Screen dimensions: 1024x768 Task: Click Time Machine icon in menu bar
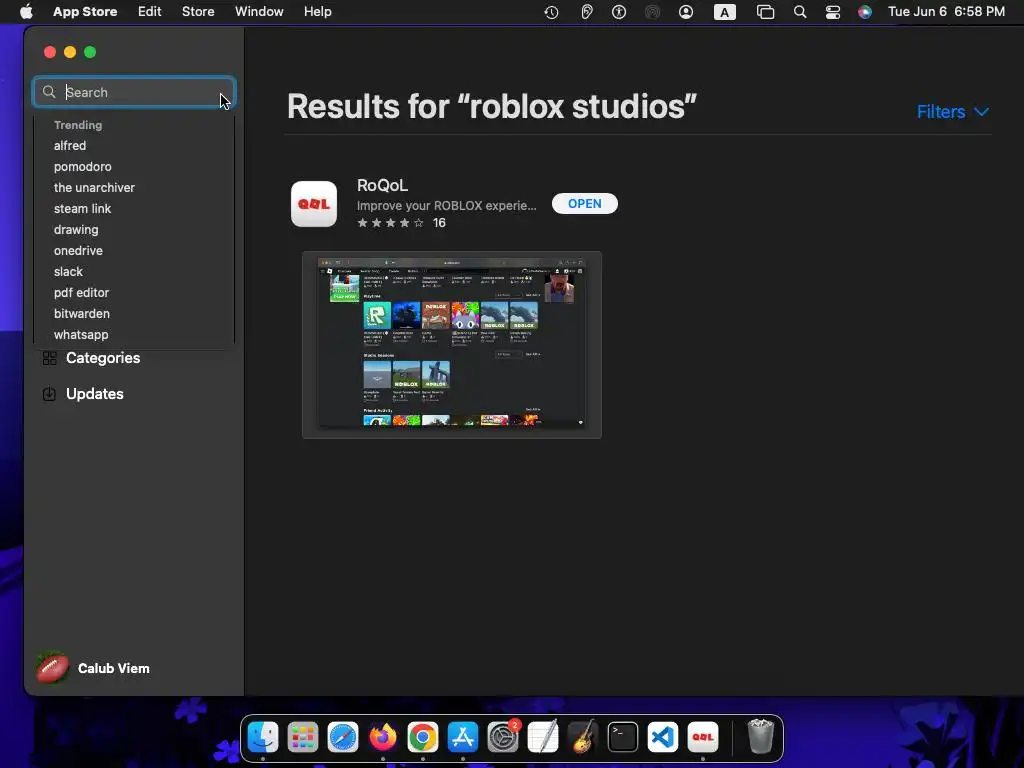click(x=551, y=12)
